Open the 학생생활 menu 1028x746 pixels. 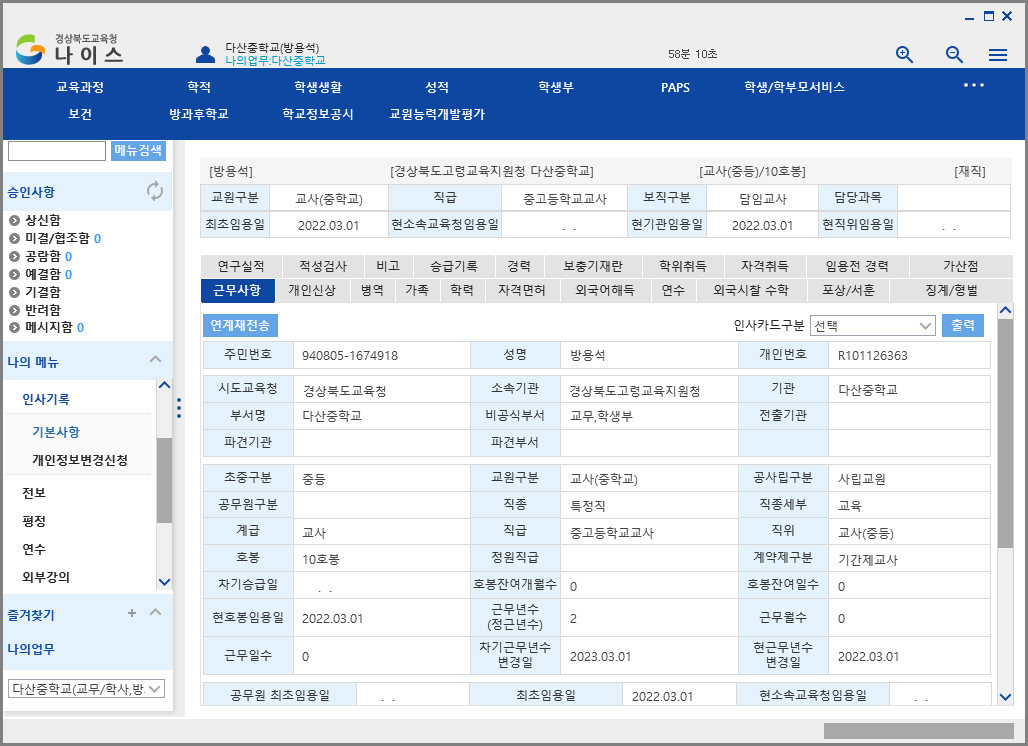[318, 87]
